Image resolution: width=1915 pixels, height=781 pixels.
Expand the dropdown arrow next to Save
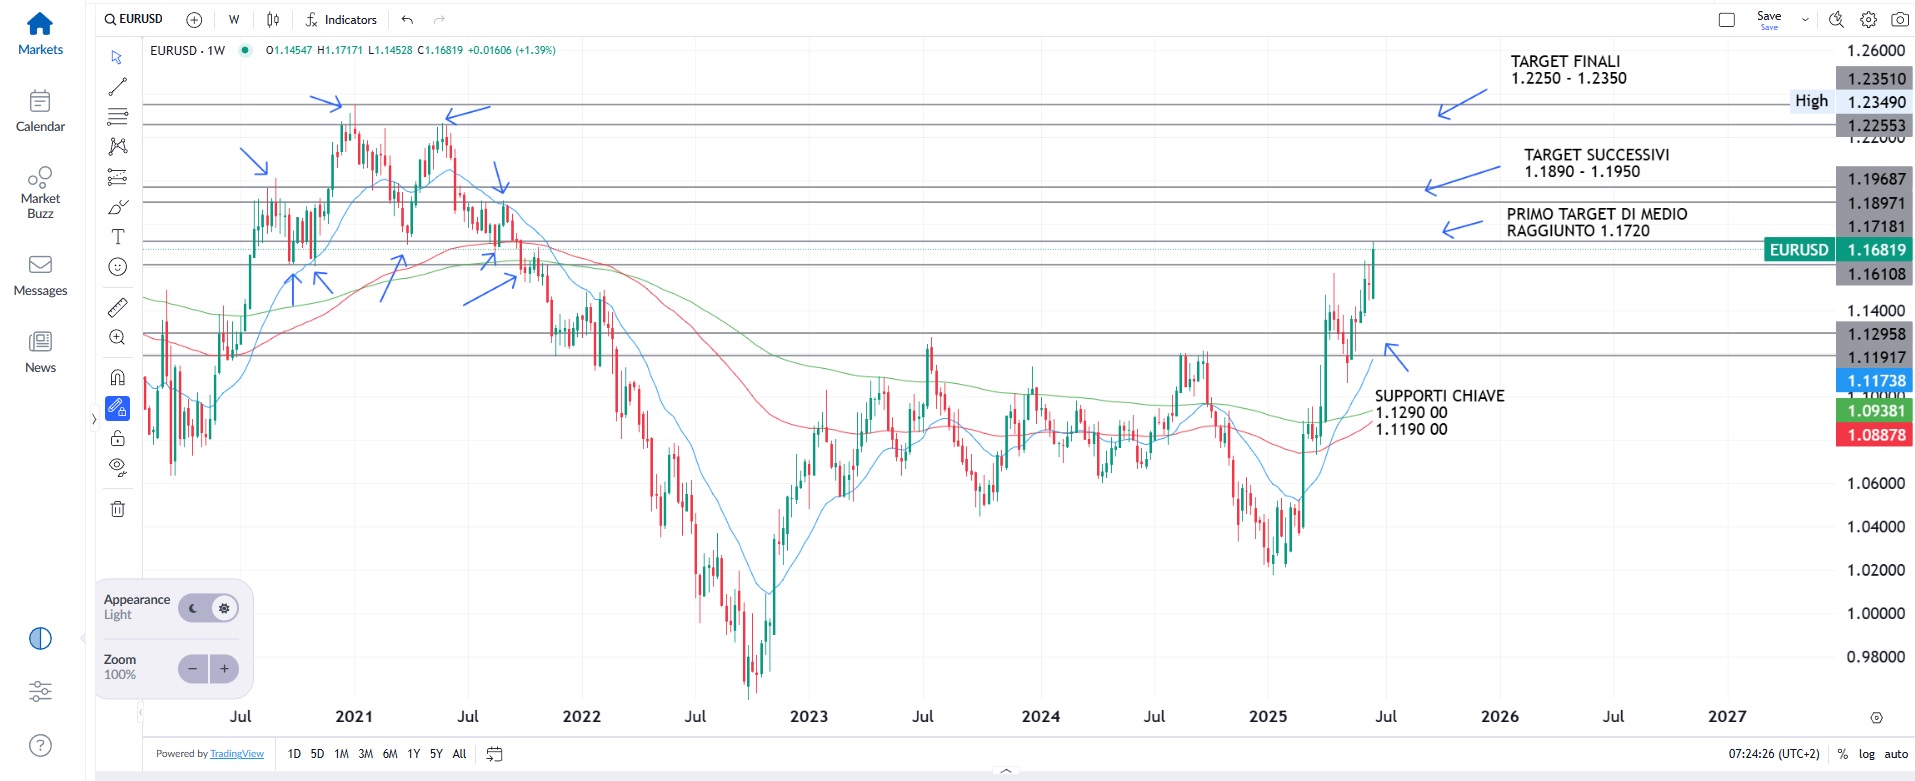[1805, 19]
